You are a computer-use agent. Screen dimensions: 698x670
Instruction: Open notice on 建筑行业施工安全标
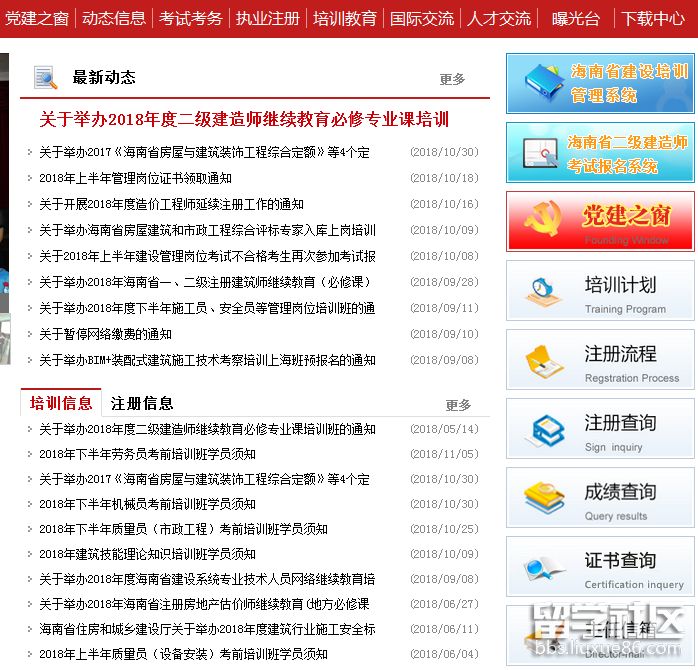[x=207, y=629]
